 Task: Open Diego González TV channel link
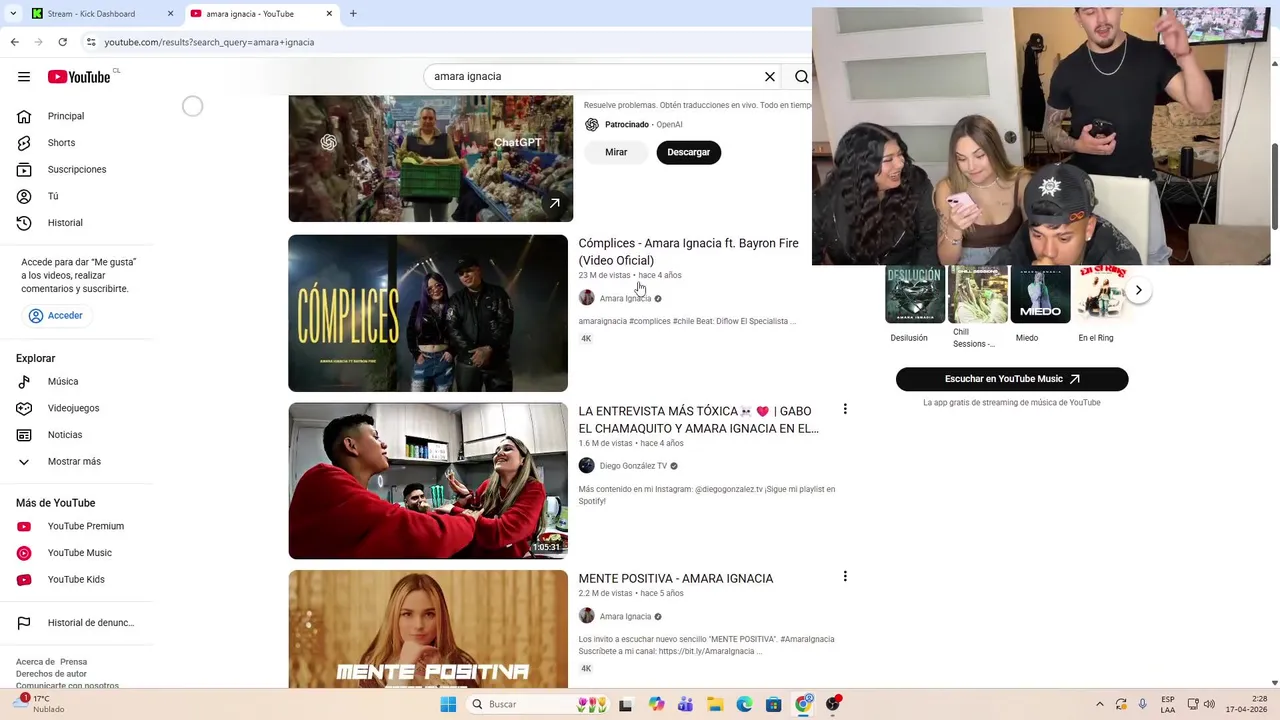click(633, 466)
